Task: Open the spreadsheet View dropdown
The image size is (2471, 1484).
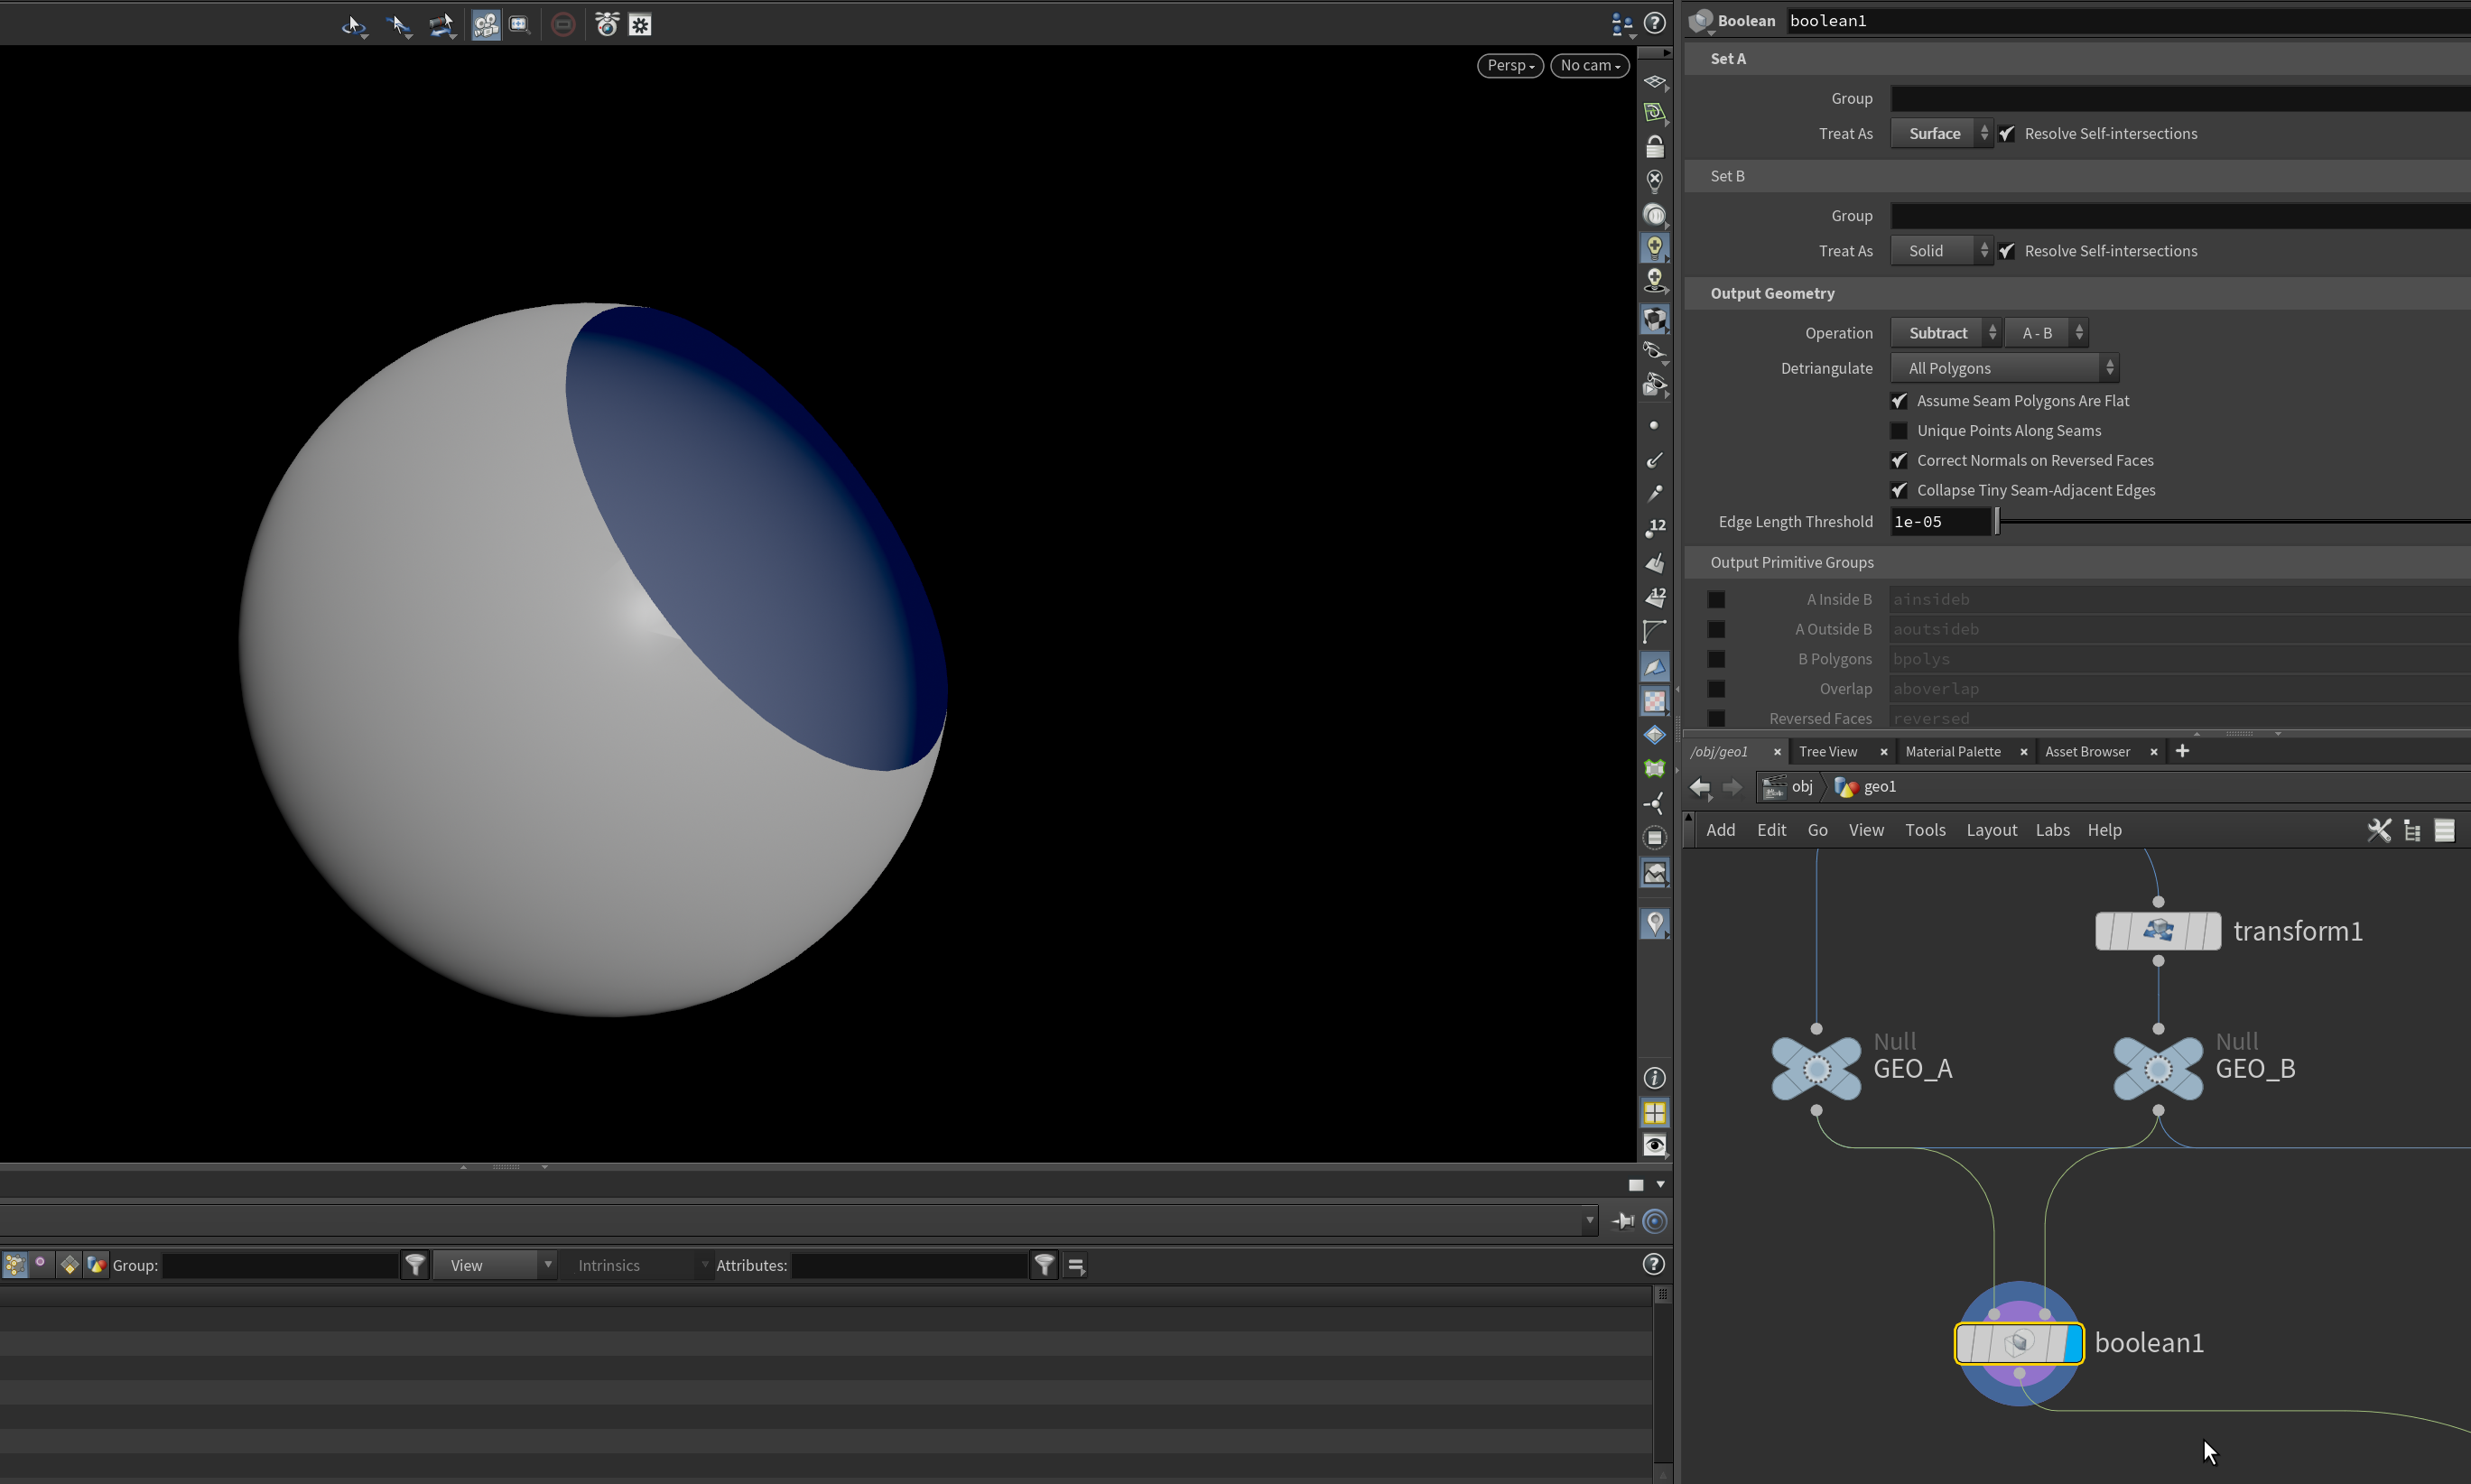Action: [495, 1266]
